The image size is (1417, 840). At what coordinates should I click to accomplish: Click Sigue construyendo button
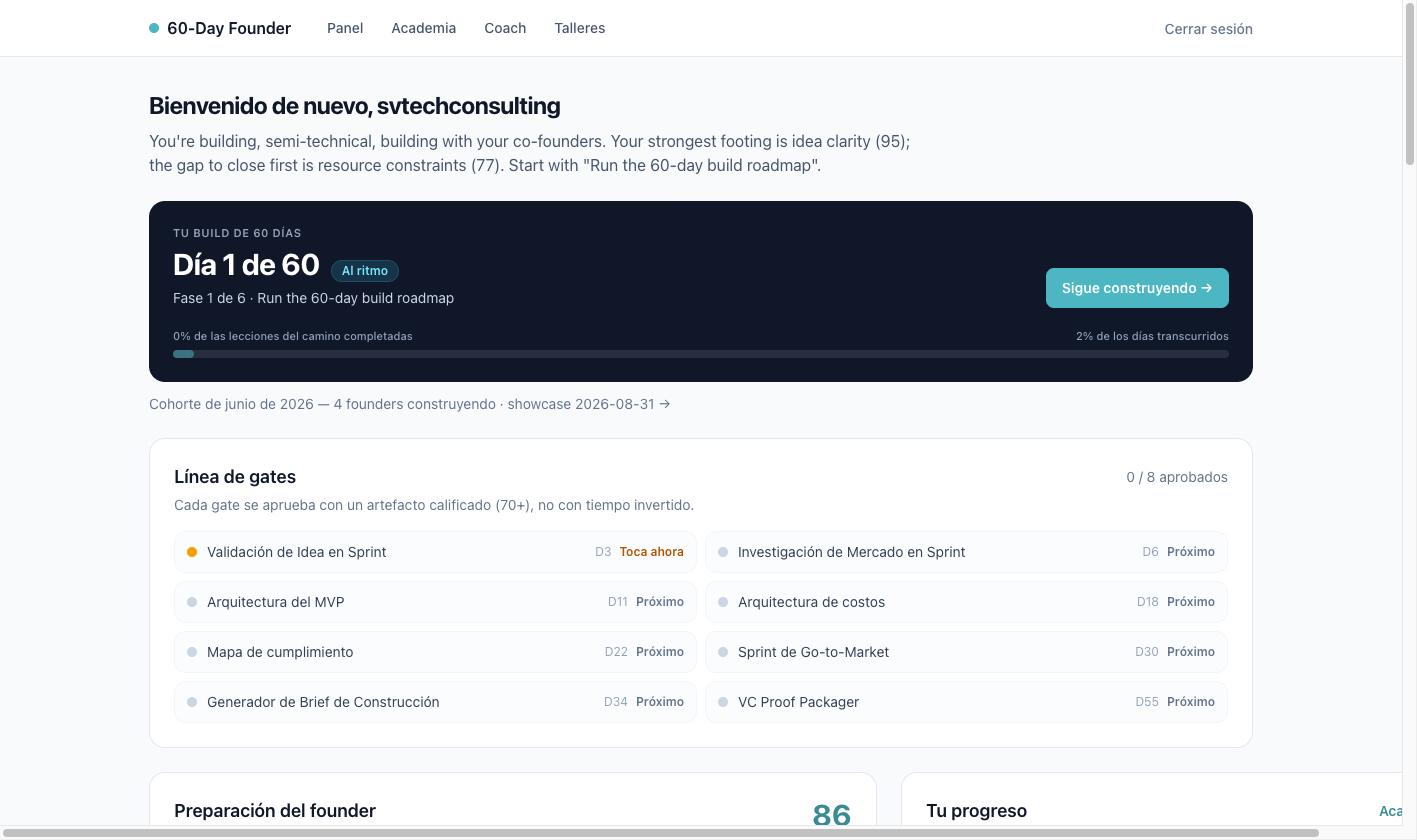point(1137,288)
